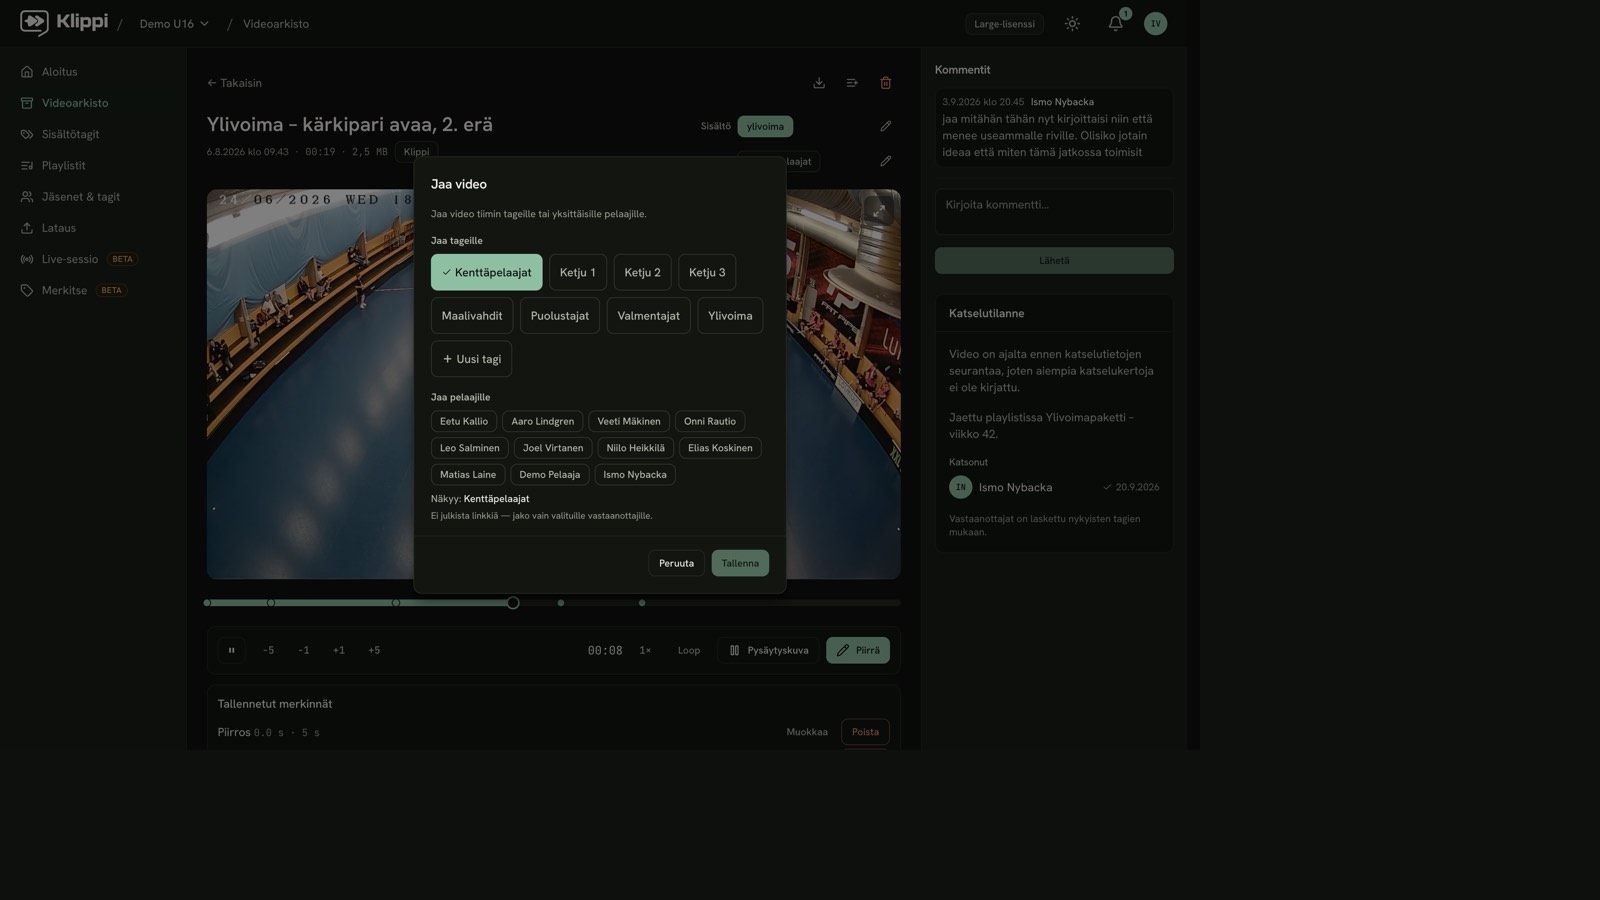
Task: Open playback speed 1× selector
Action: point(645,650)
